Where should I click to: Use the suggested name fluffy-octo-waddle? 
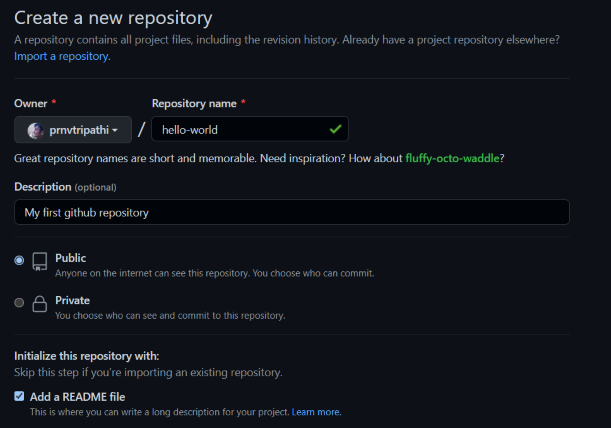452,158
